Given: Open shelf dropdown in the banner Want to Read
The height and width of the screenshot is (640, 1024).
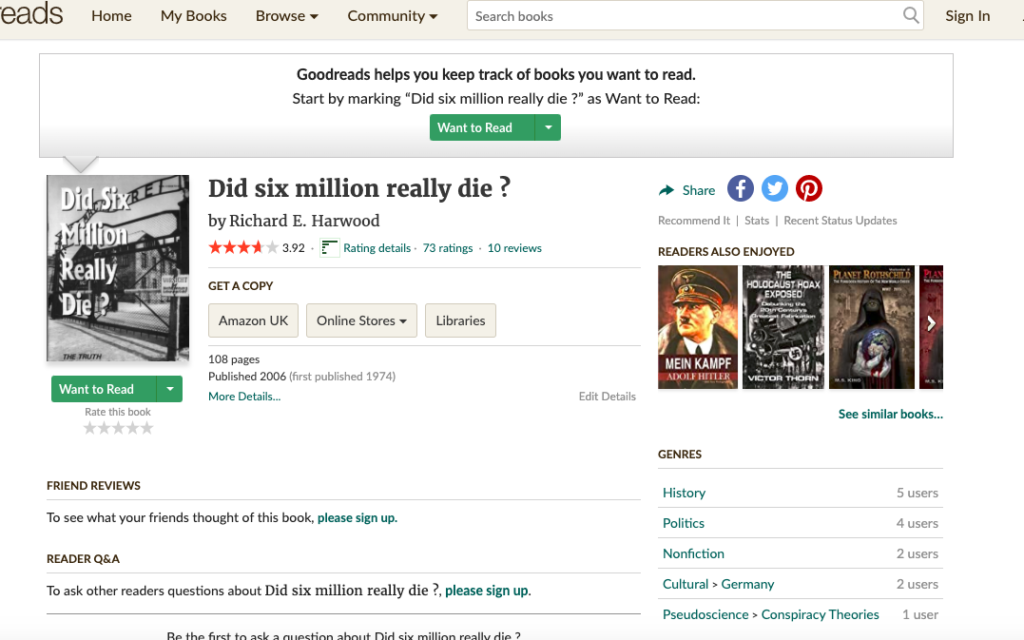Looking at the screenshot, I should pos(548,127).
